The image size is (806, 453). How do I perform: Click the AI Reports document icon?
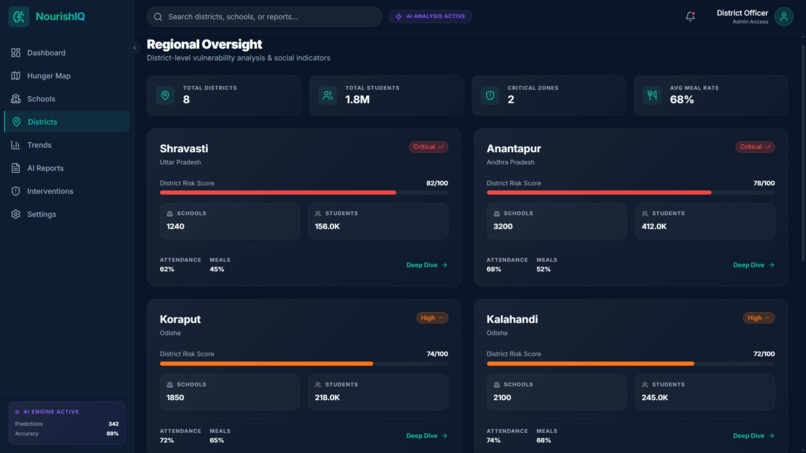(x=15, y=168)
